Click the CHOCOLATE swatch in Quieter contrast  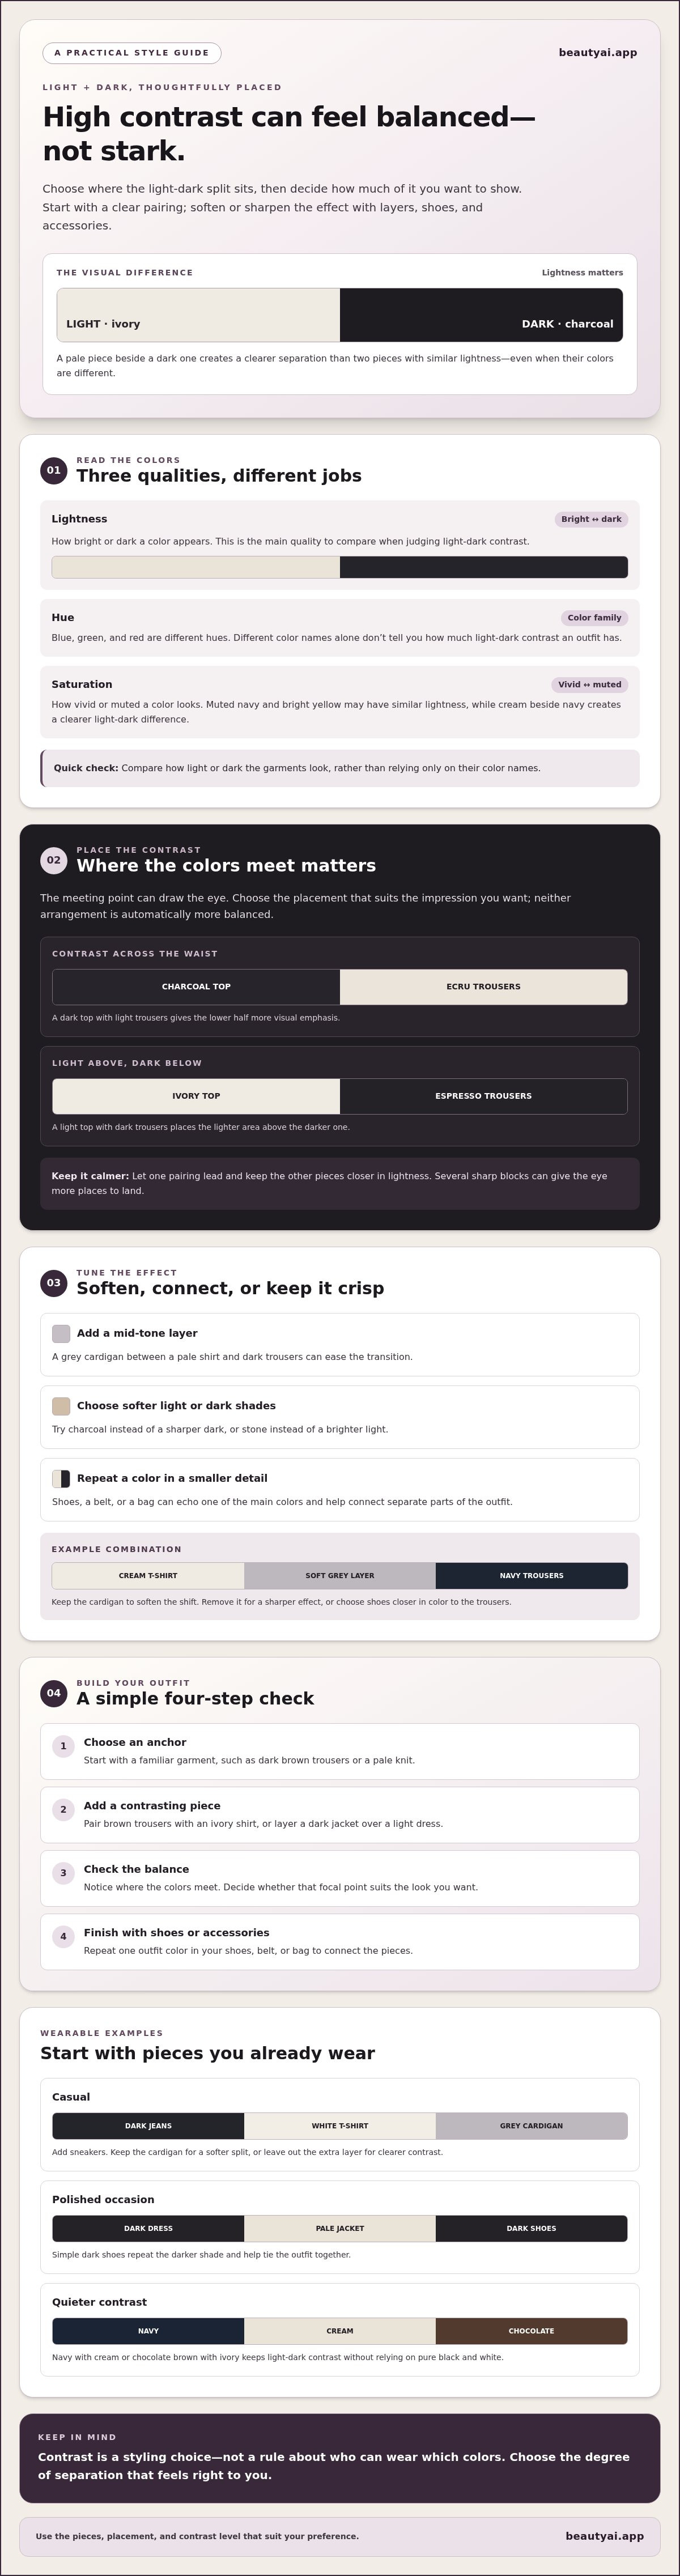pos(532,2331)
